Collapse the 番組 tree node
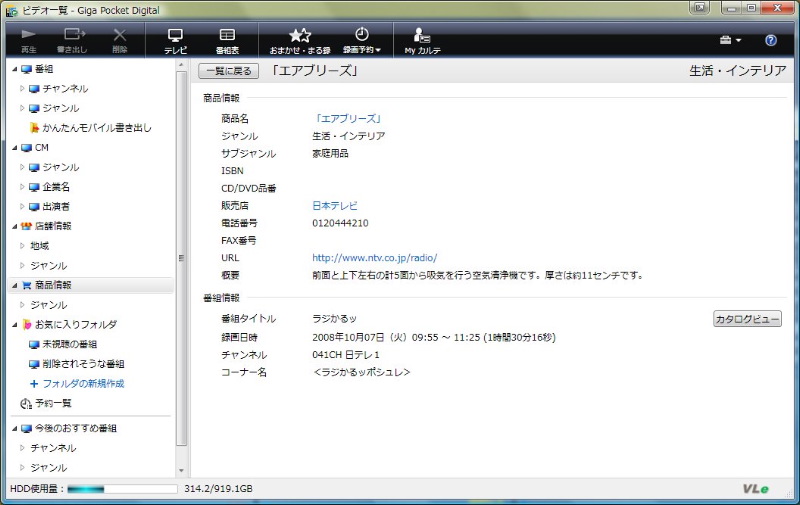Screen dimensions: 800x505 click(x=14, y=69)
